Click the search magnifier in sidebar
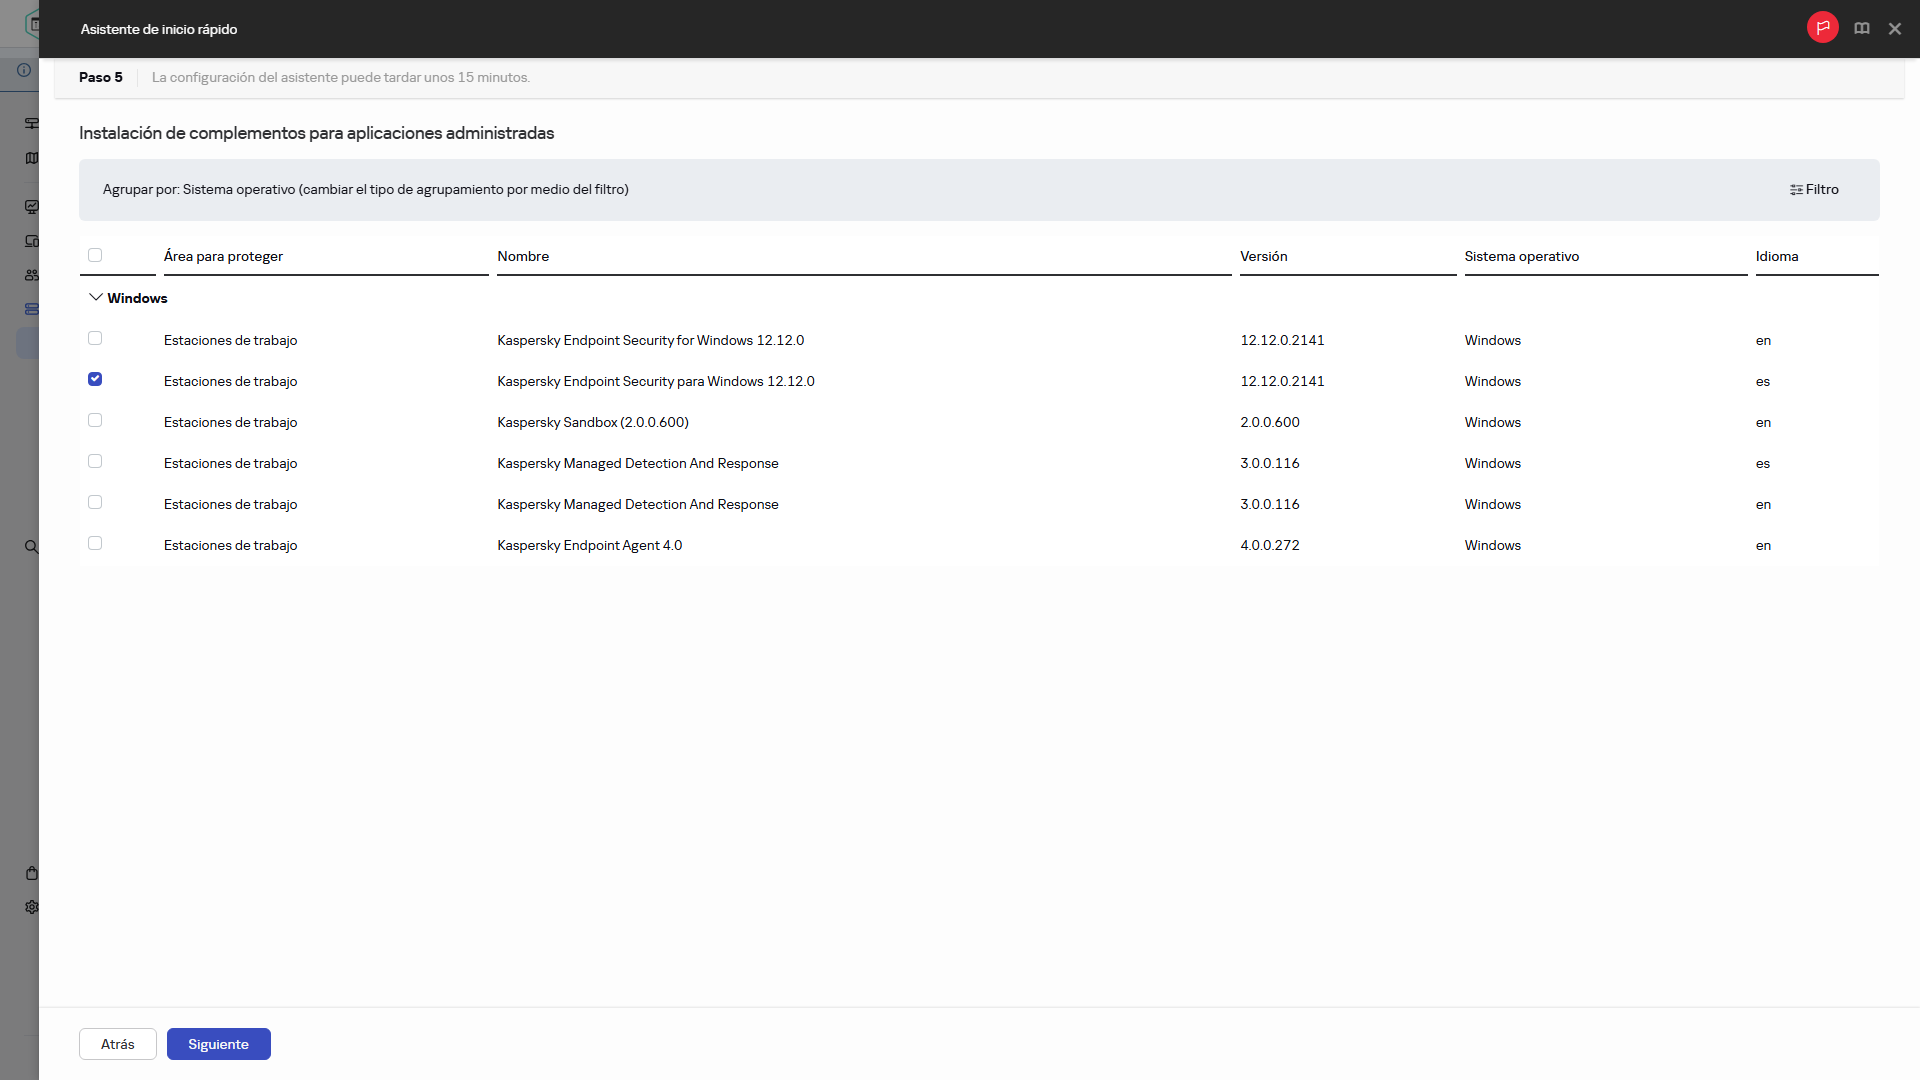Image resolution: width=1920 pixels, height=1080 pixels. coord(31,547)
